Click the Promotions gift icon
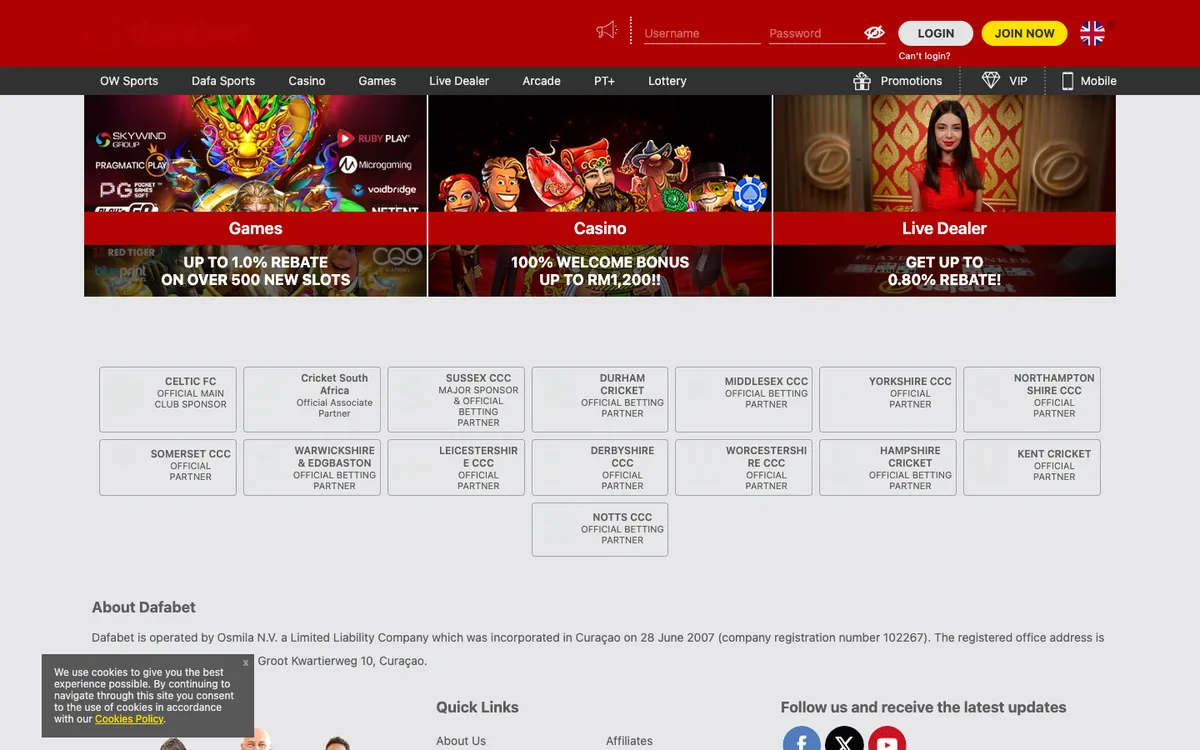This screenshot has width=1200, height=750. click(x=862, y=81)
